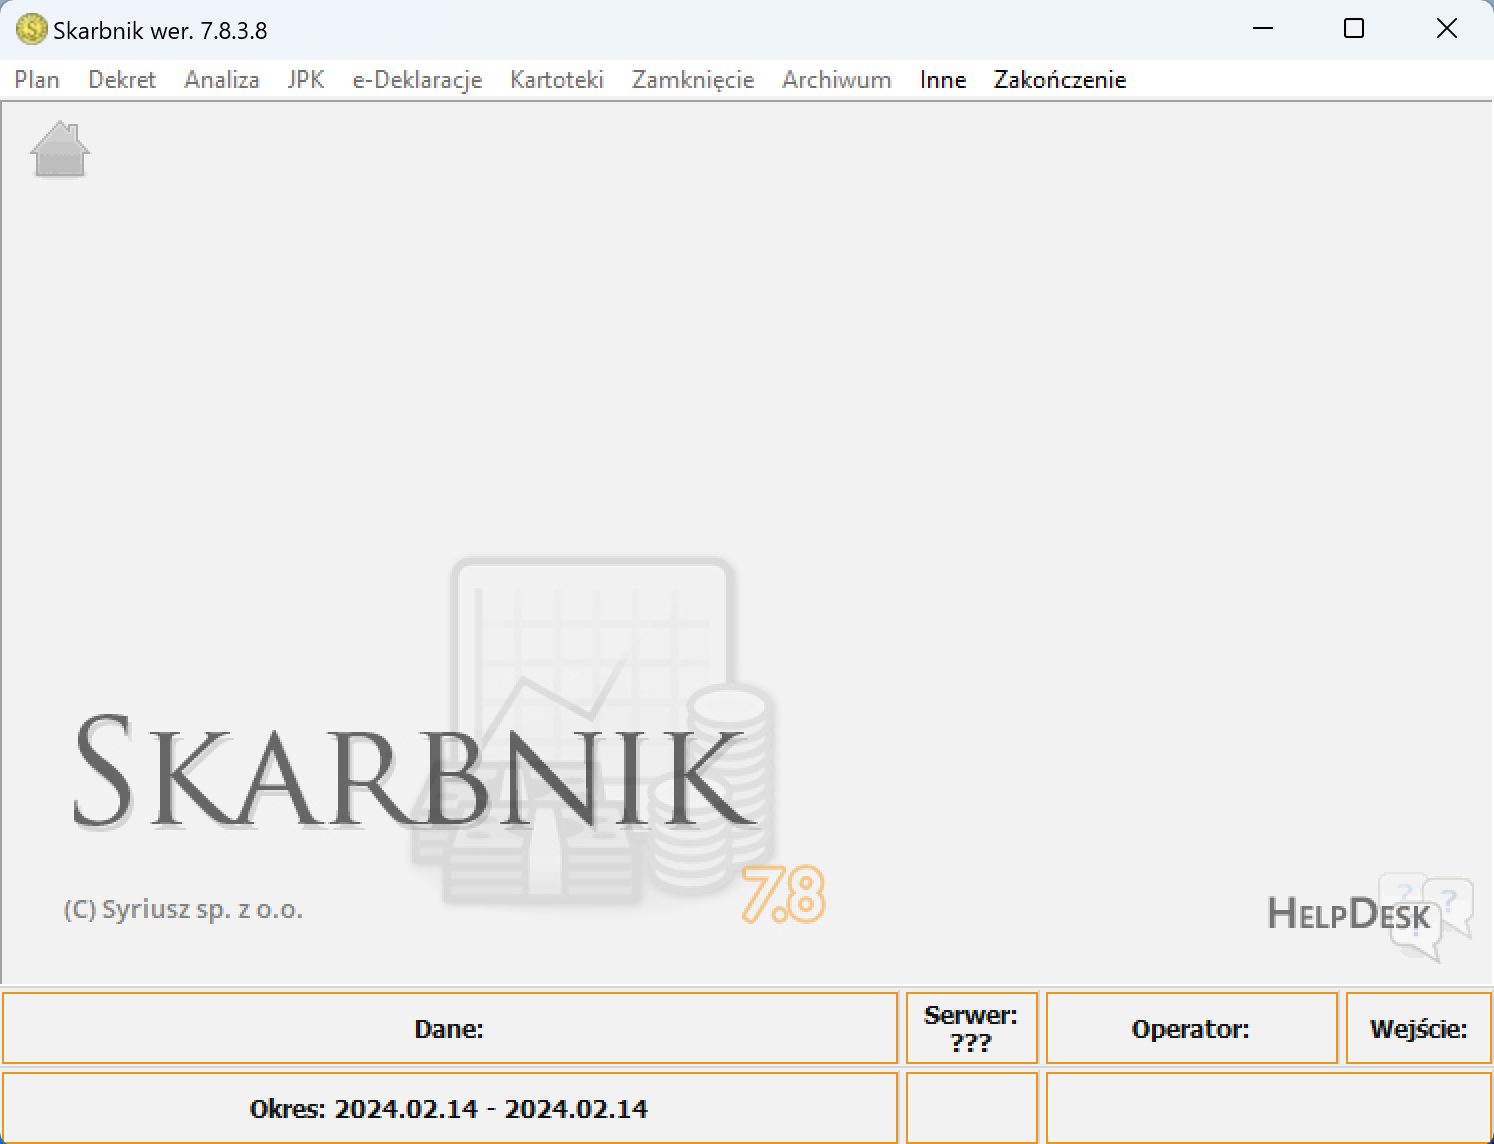Click the Okres date range field
This screenshot has height=1144, width=1494.
[450, 1108]
